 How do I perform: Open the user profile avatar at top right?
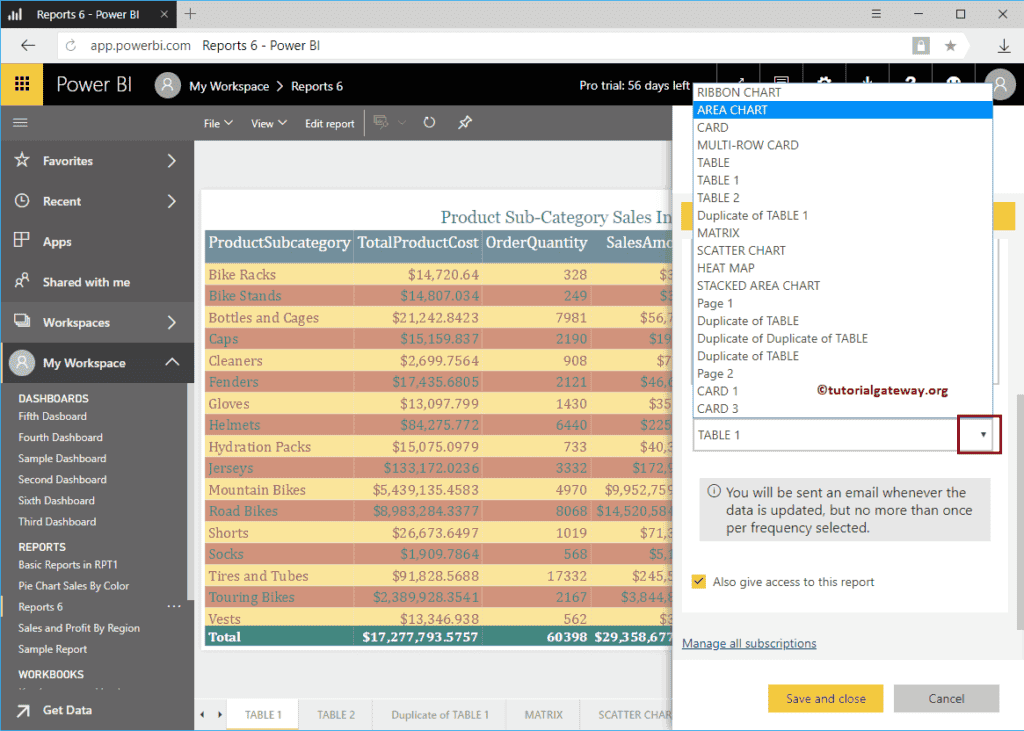pyautogui.click(x=999, y=85)
